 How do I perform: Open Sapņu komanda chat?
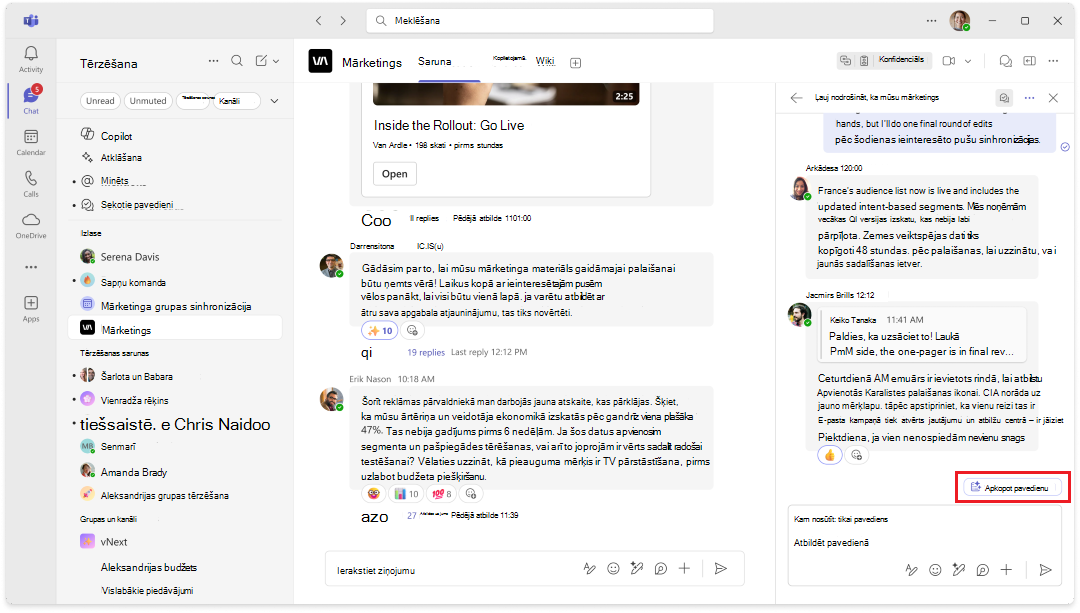pyautogui.click(x=176, y=282)
